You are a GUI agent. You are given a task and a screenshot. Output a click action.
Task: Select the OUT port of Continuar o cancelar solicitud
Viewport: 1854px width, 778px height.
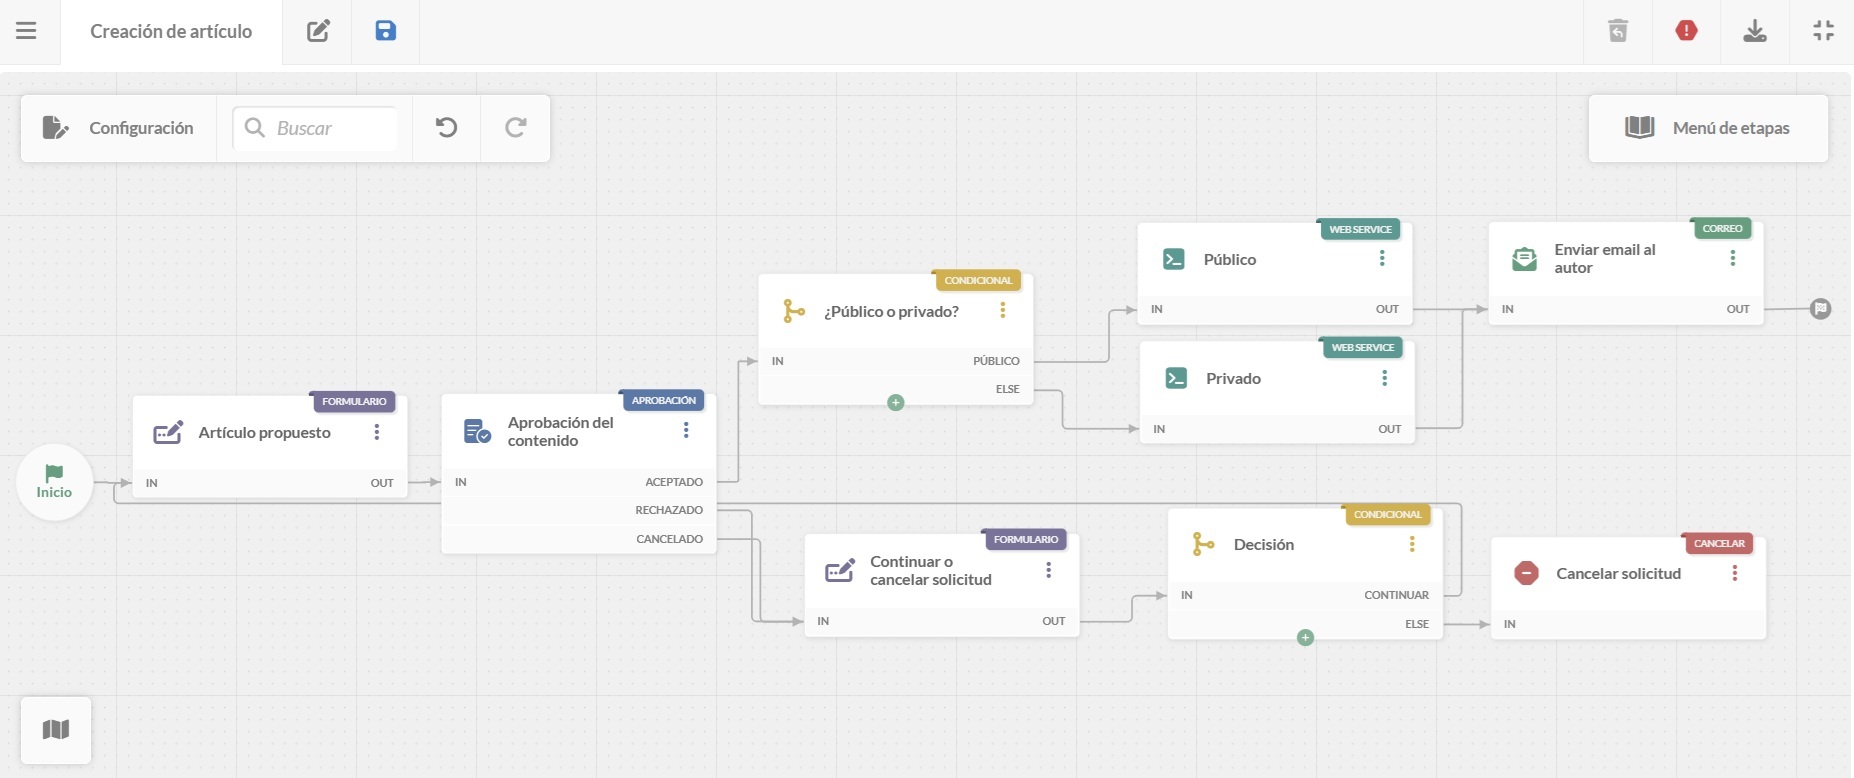point(1054,621)
